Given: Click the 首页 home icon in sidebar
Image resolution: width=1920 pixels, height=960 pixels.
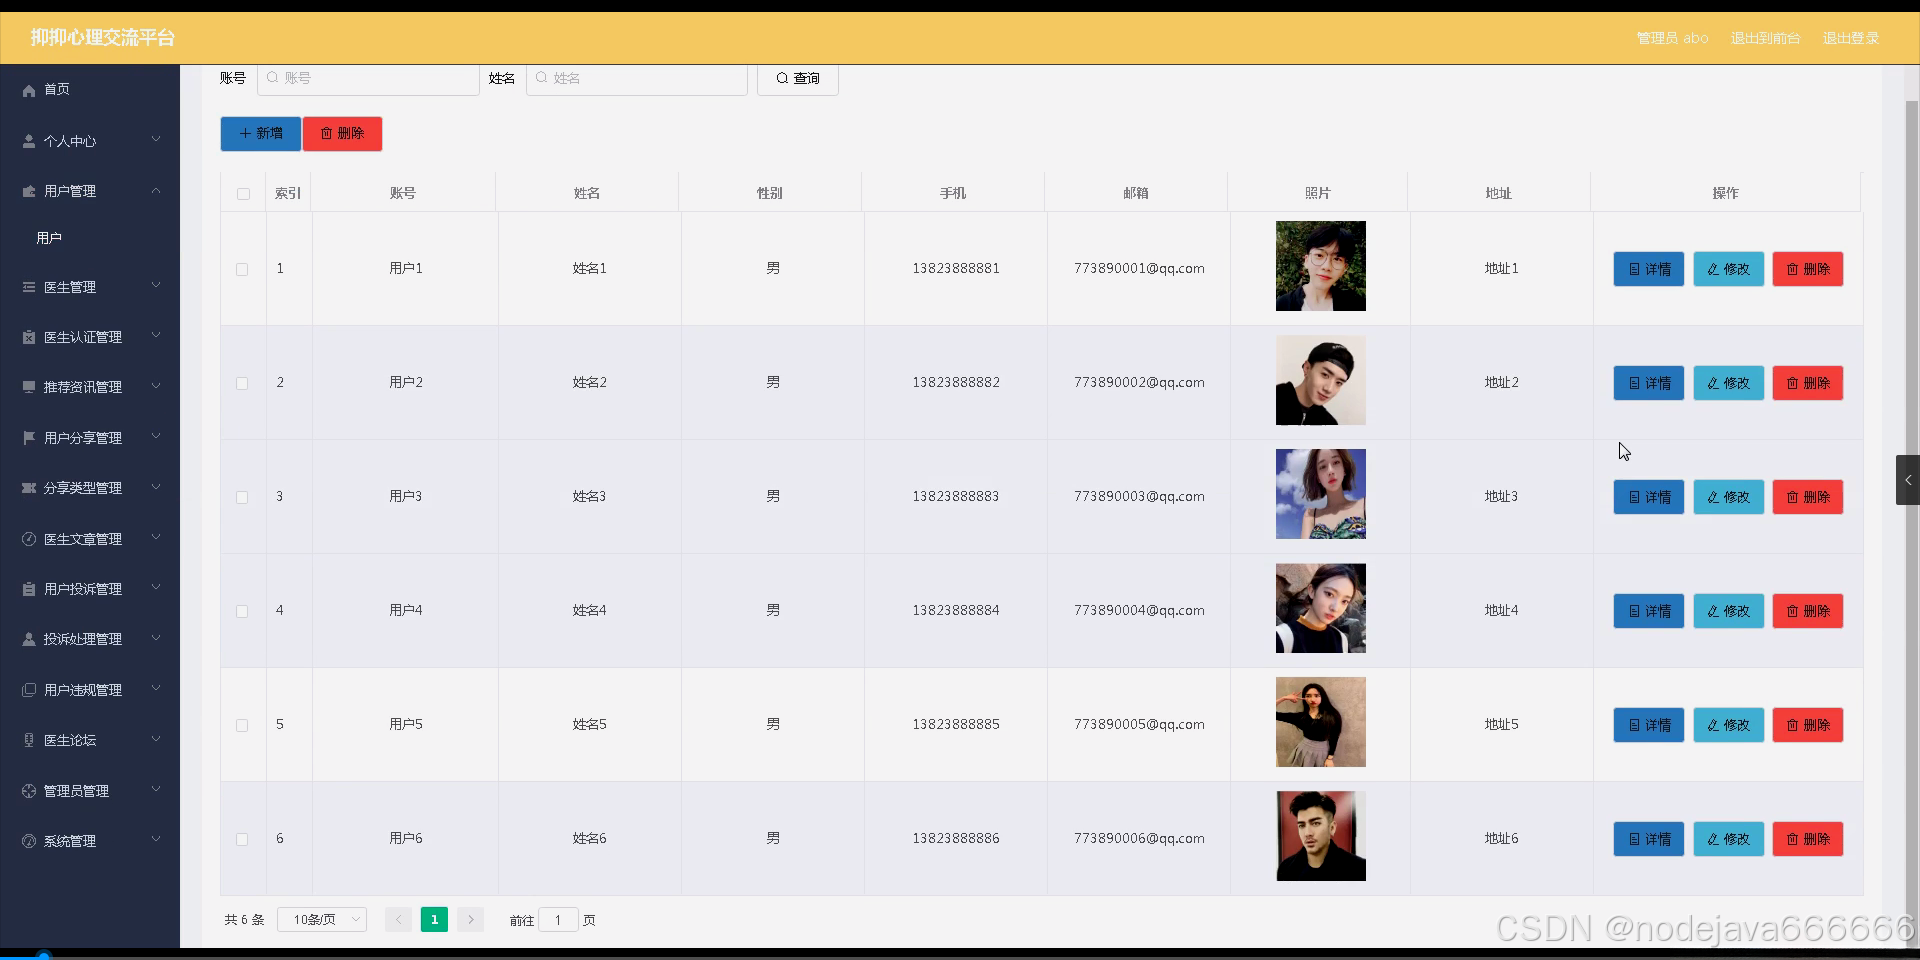Looking at the screenshot, I should tap(29, 90).
